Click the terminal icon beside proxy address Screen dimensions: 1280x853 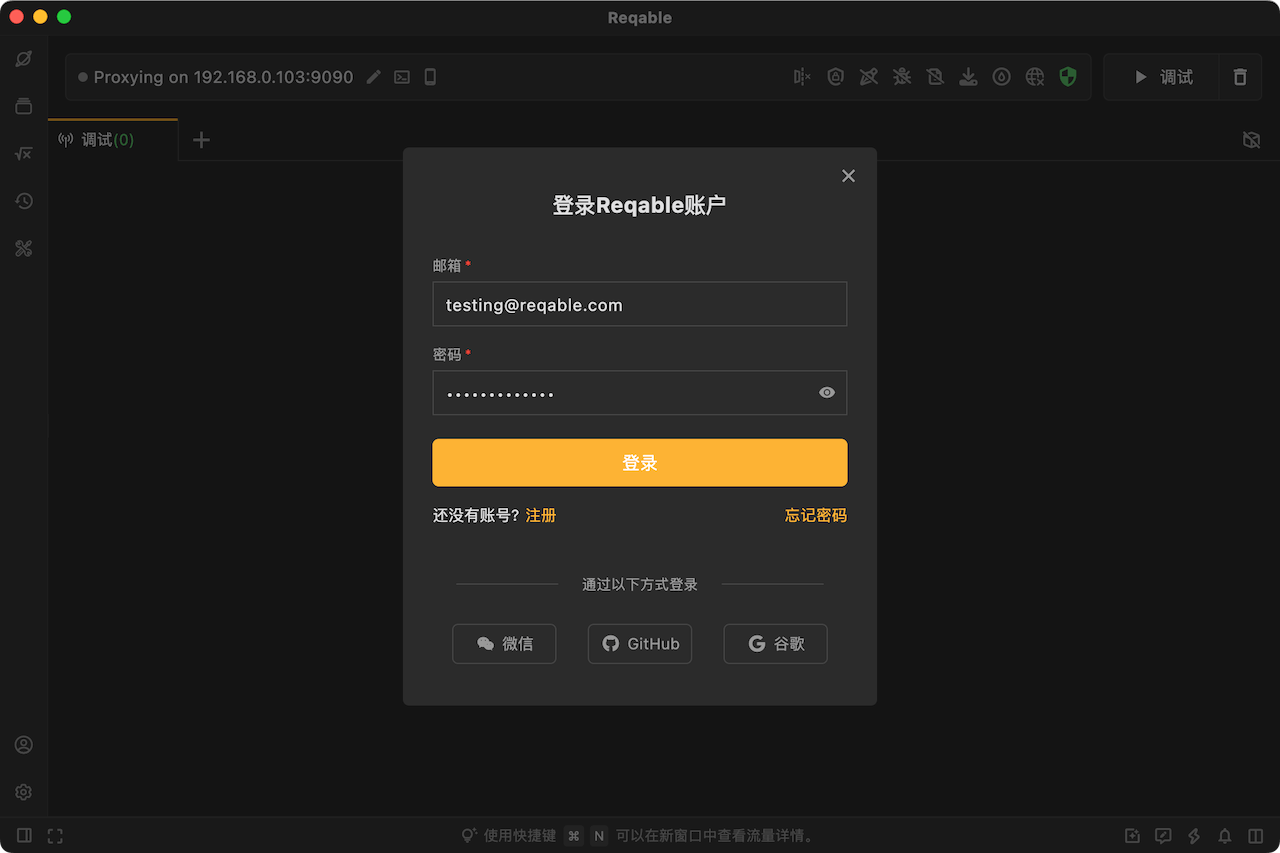pyautogui.click(x=402, y=77)
